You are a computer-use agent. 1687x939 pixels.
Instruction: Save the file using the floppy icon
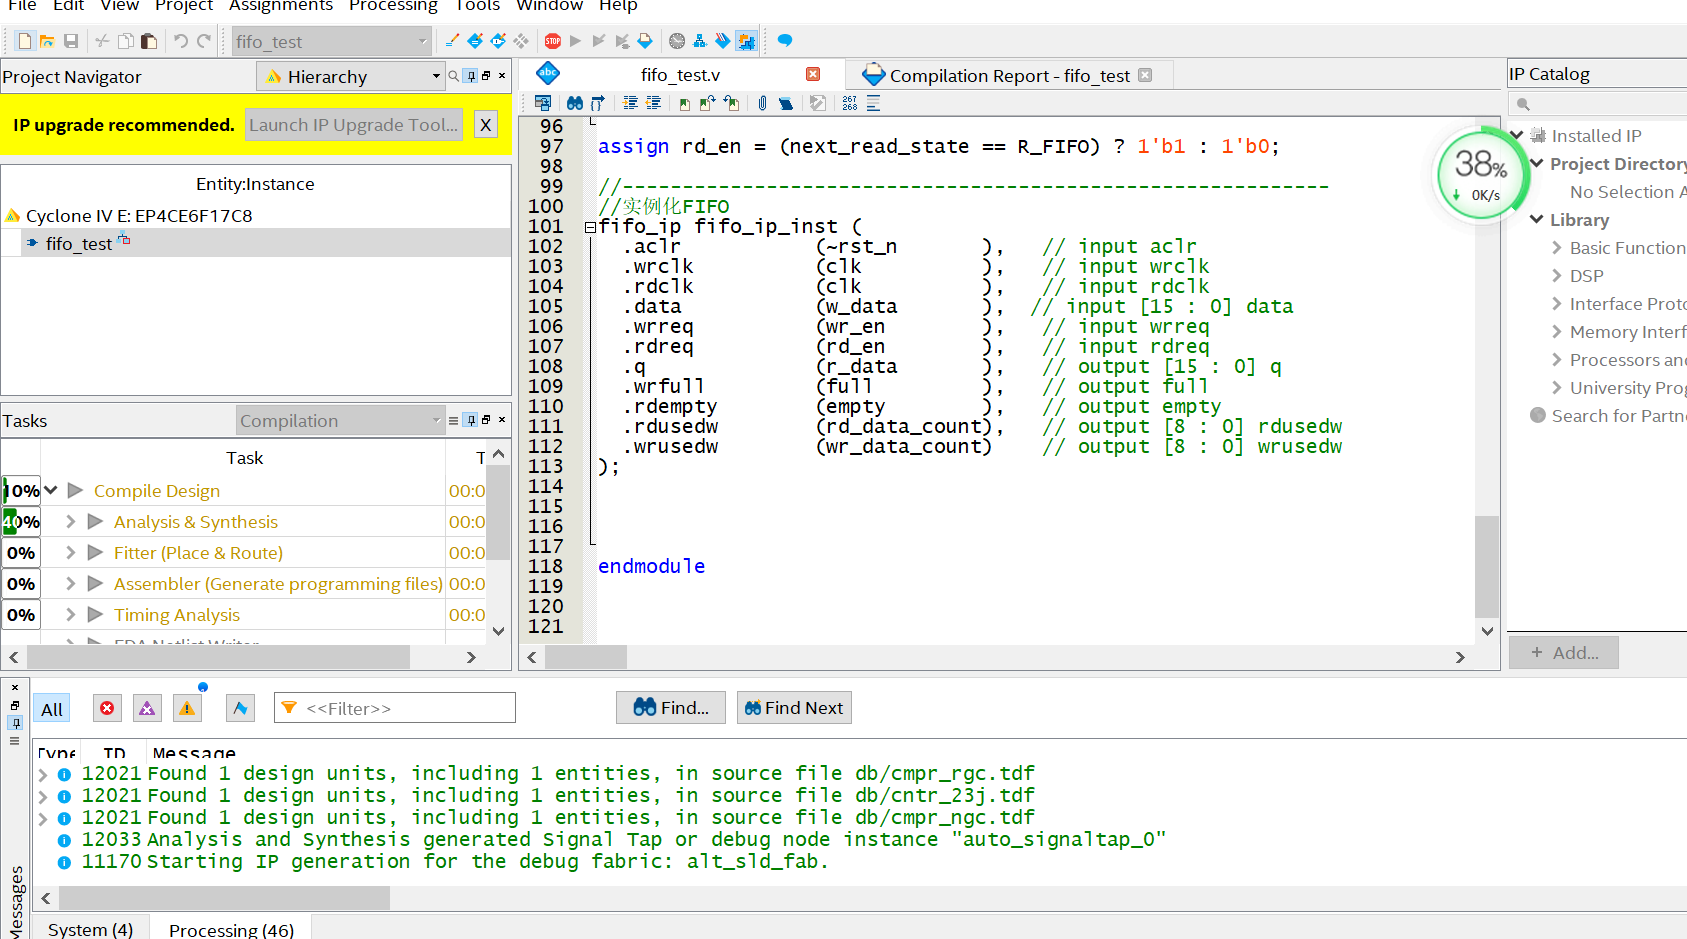tap(71, 41)
